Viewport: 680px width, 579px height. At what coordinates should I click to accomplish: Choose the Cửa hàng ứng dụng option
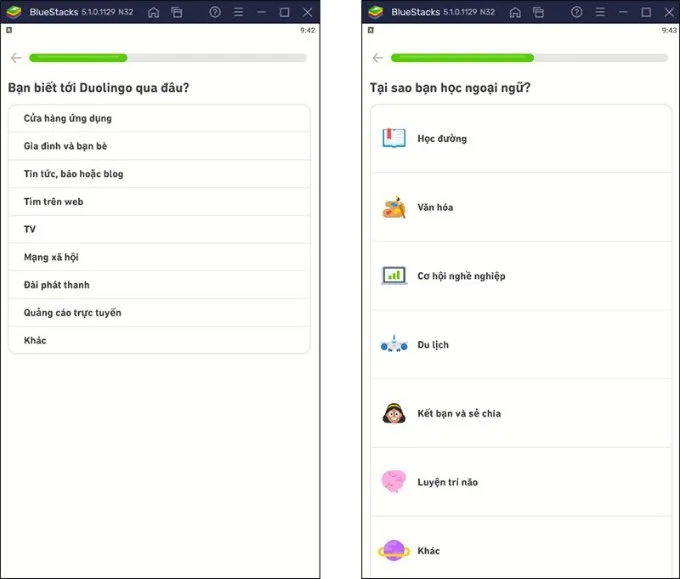pyautogui.click(x=159, y=118)
